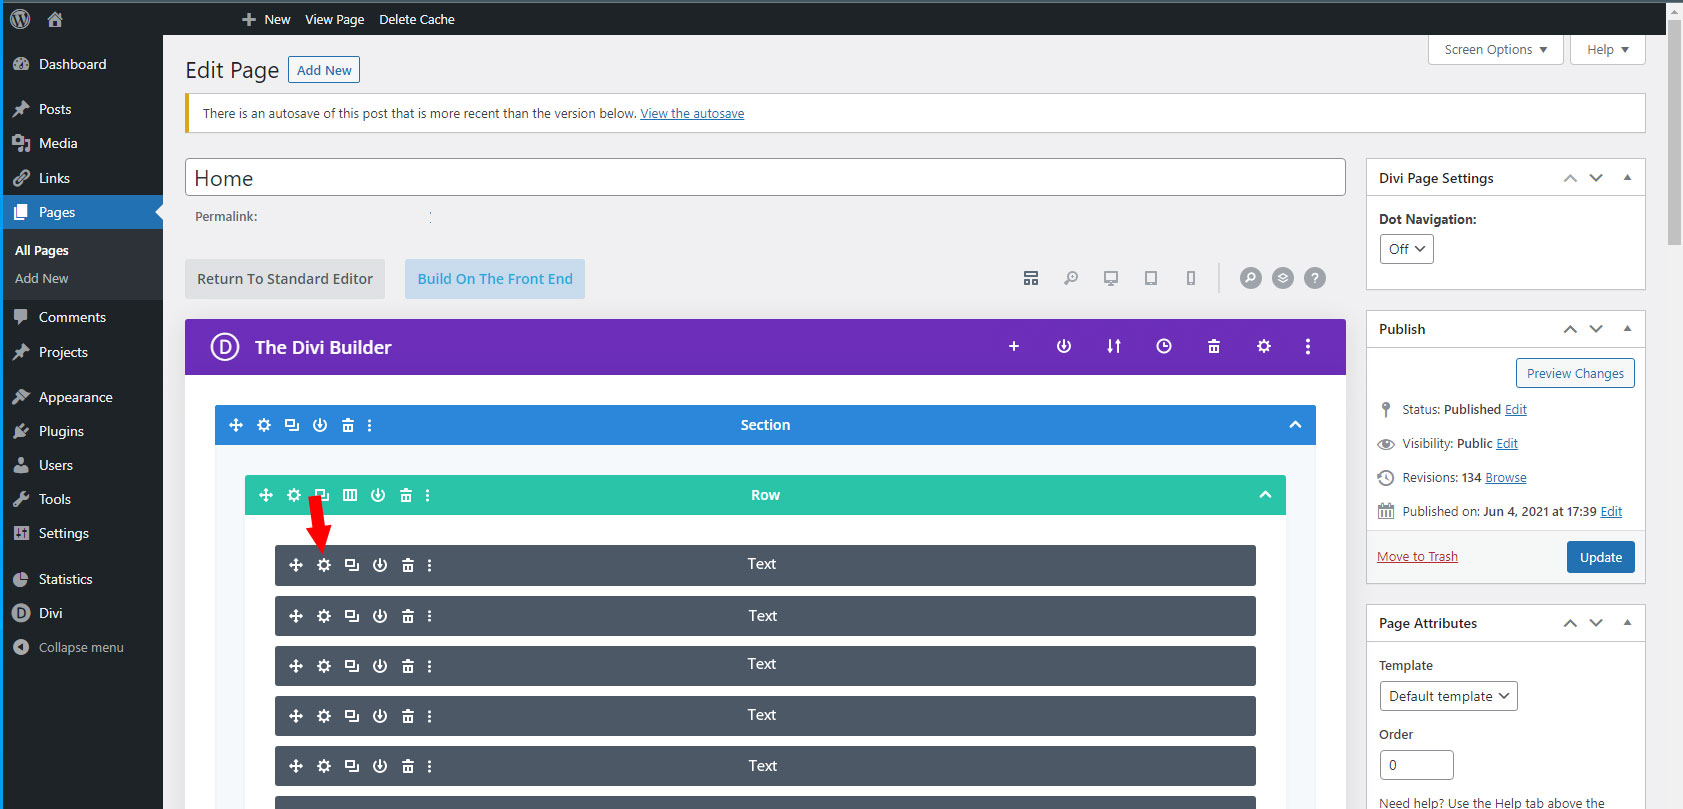Open editing history clock icon
This screenshot has height=809, width=1683.
click(x=1164, y=346)
